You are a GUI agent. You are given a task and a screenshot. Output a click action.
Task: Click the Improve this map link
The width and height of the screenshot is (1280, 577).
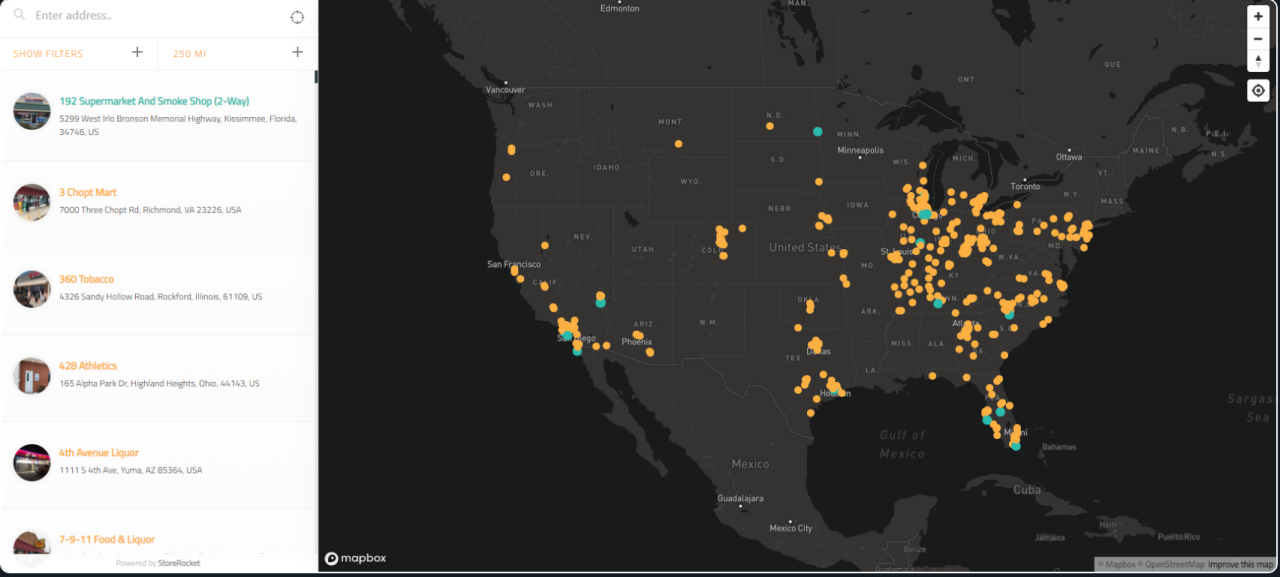(1240, 565)
